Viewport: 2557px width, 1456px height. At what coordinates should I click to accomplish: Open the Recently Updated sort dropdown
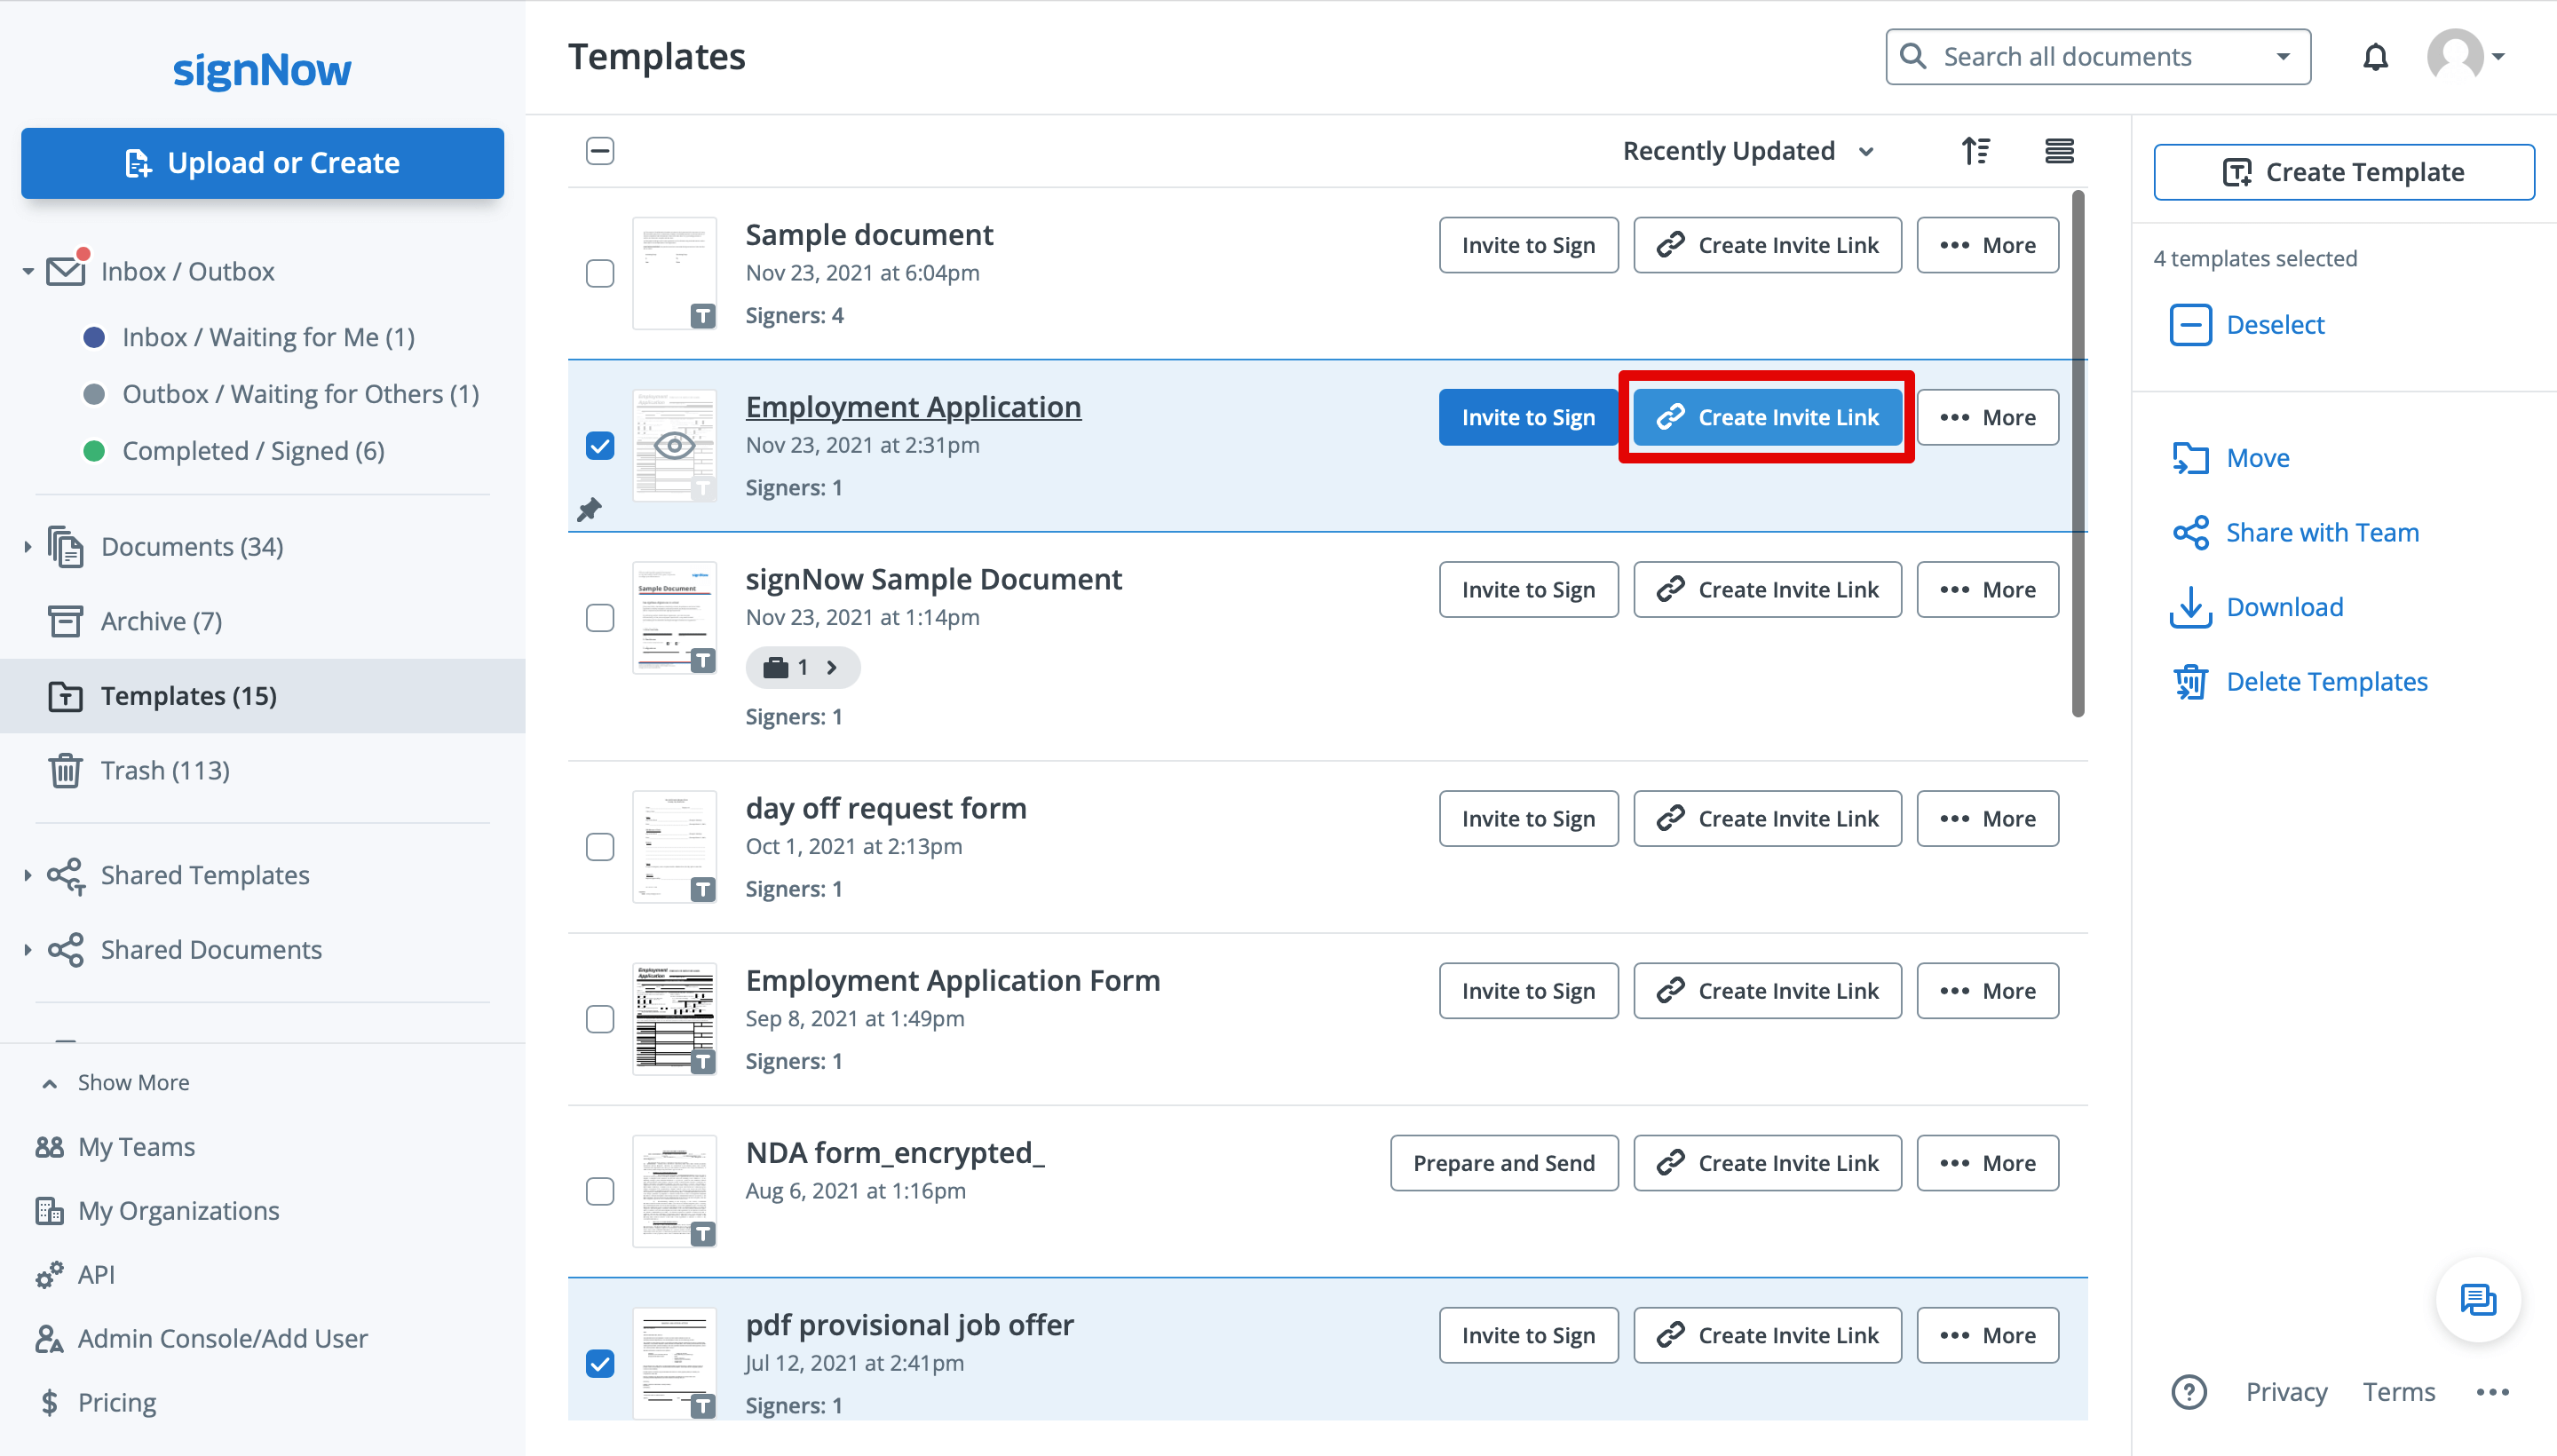click(x=1747, y=150)
